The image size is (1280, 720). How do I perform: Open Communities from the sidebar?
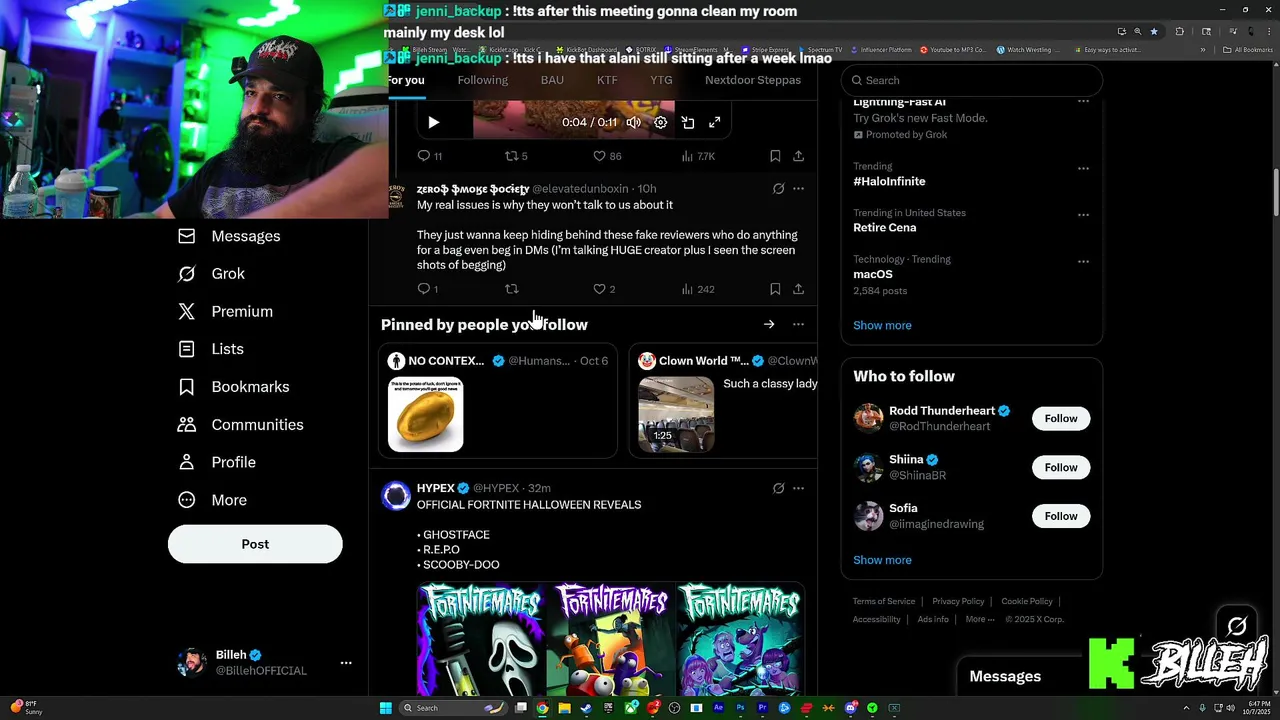coord(240,425)
